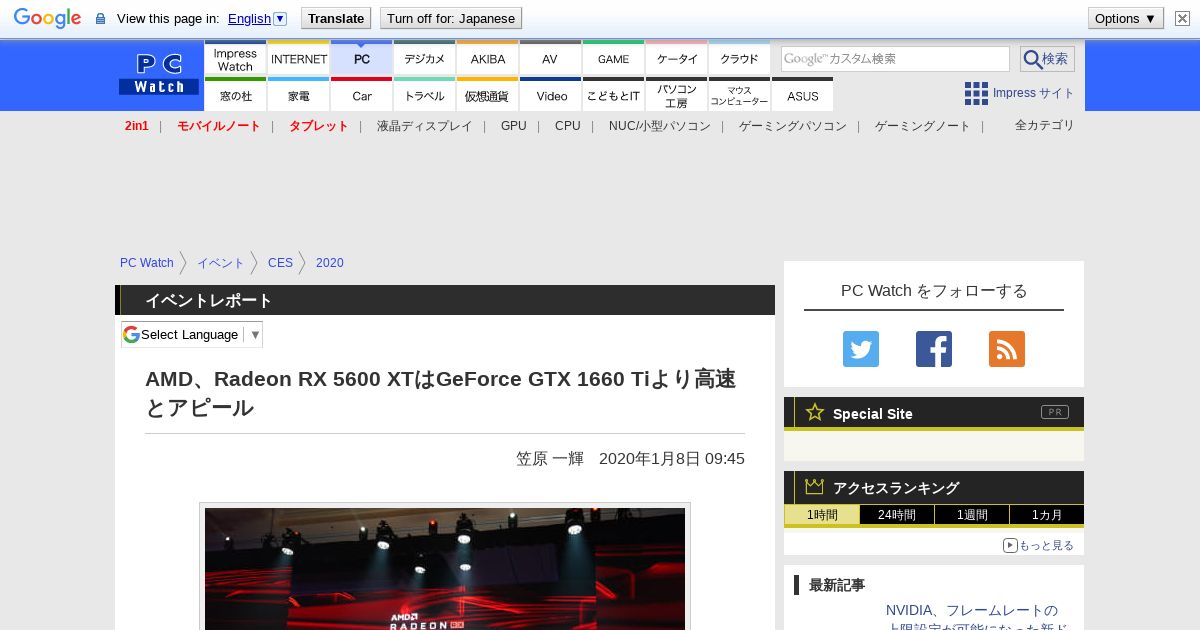Viewport: 1200px width, 630px height.
Task: Click the magnifier 検索 search button
Action: pyautogui.click(x=1047, y=59)
